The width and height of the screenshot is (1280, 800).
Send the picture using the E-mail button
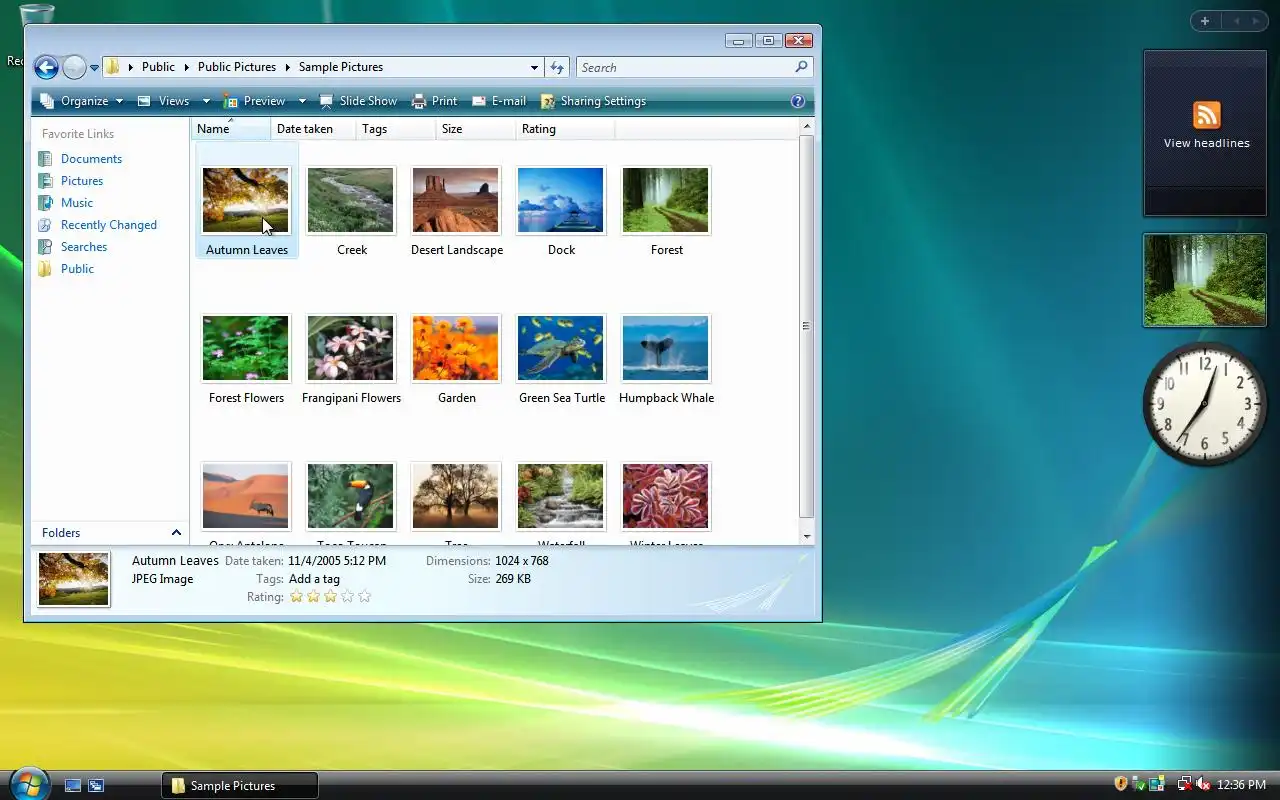(499, 101)
